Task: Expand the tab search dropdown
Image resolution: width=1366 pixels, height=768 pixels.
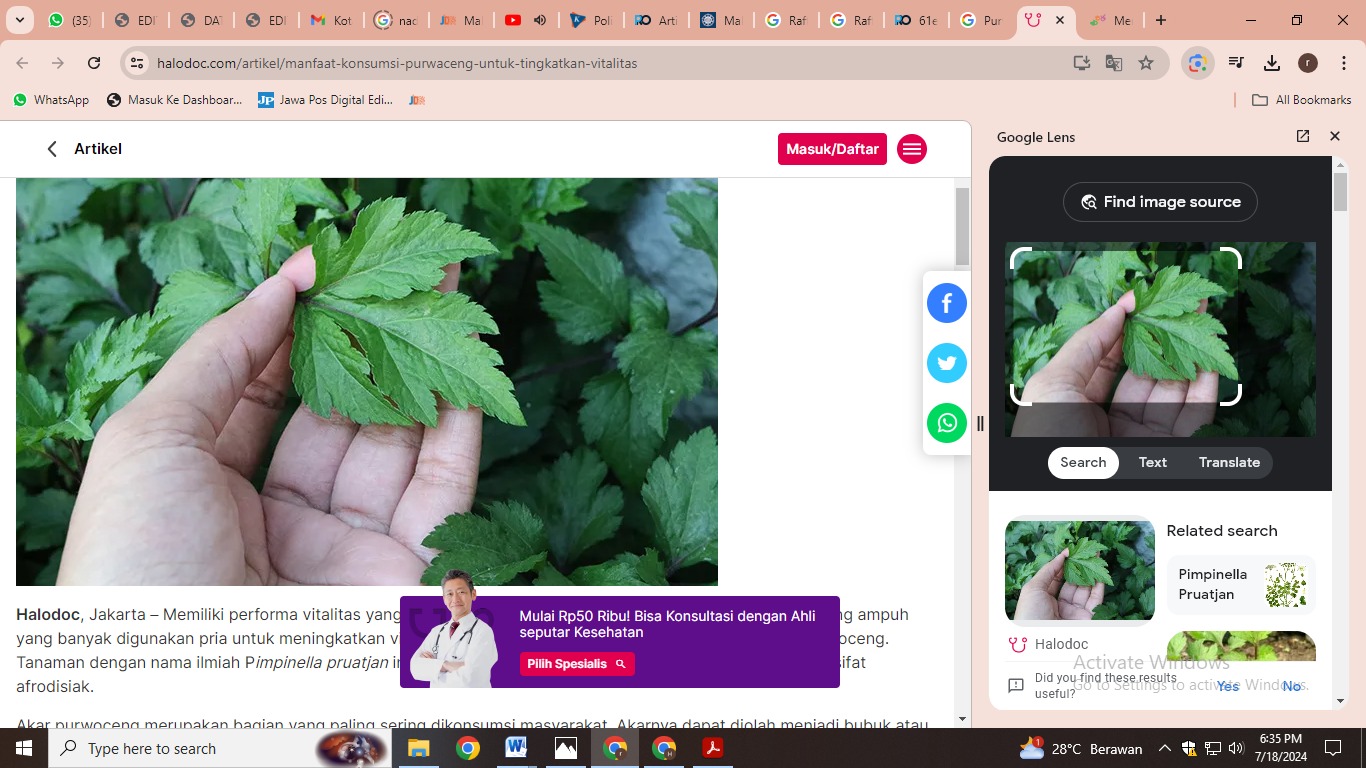Action: (x=19, y=20)
